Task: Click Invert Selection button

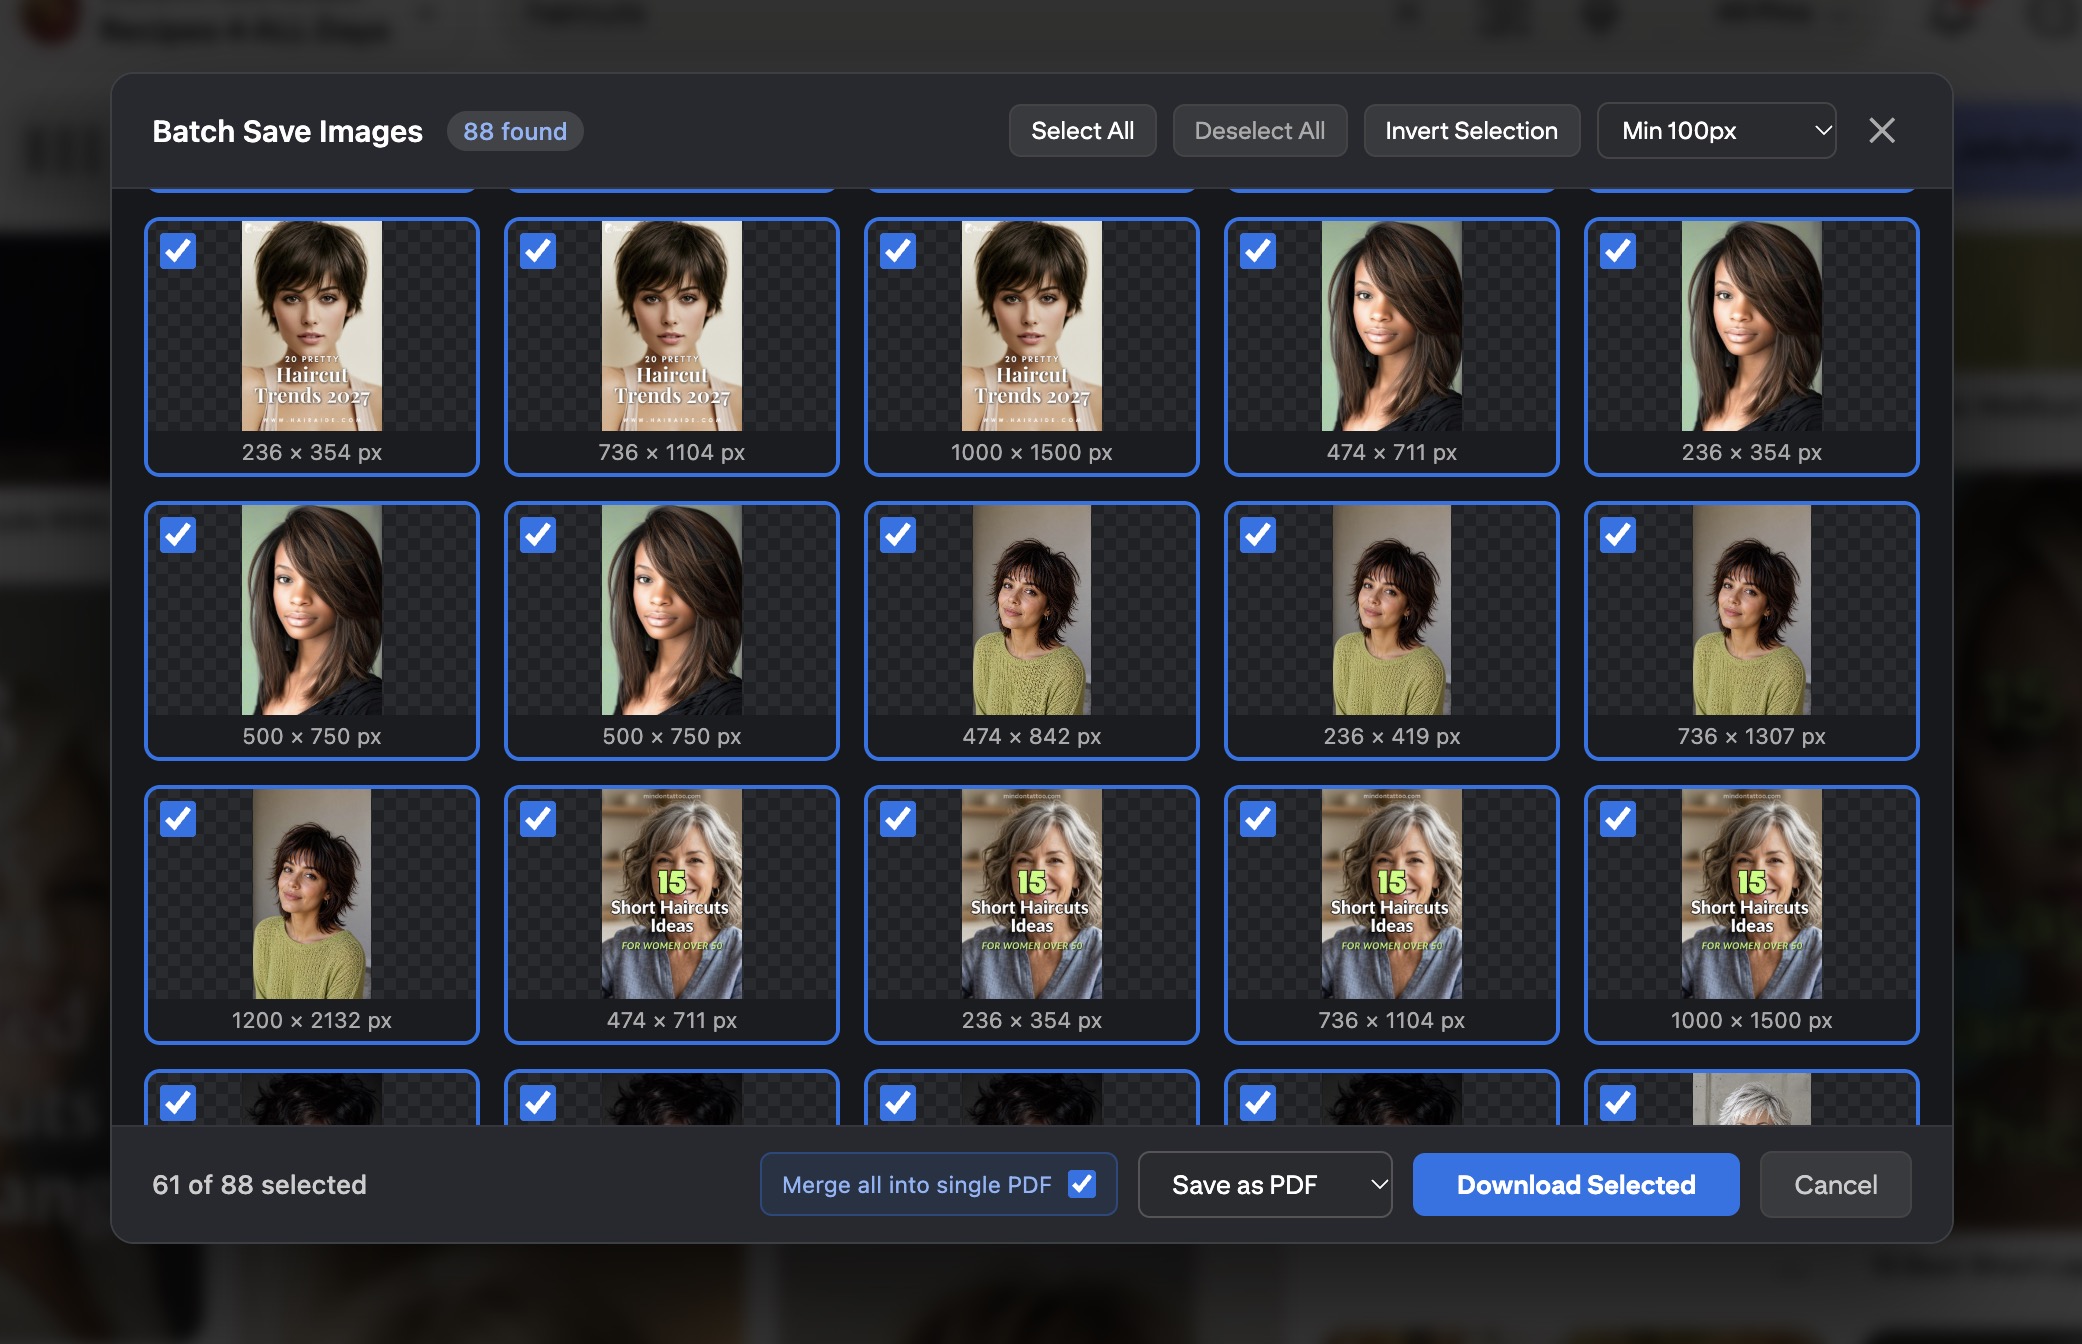Action: point(1471,131)
